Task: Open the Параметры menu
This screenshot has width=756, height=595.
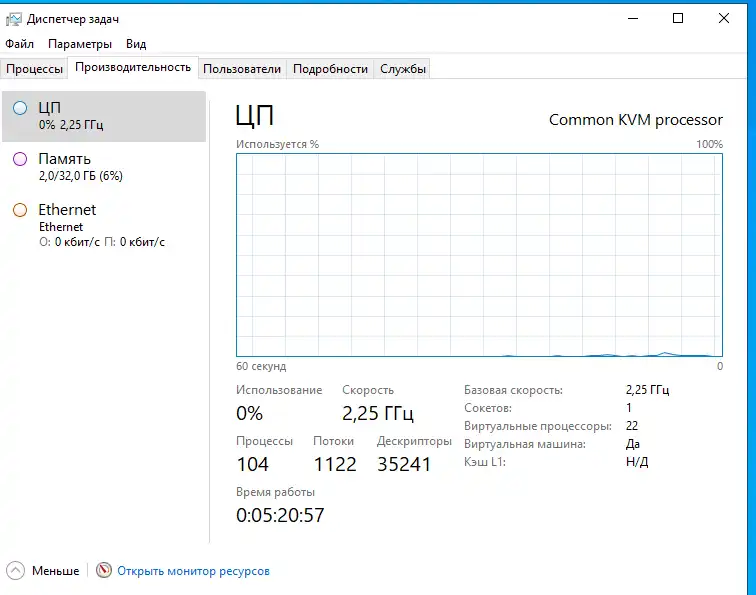Action: (x=80, y=44)
